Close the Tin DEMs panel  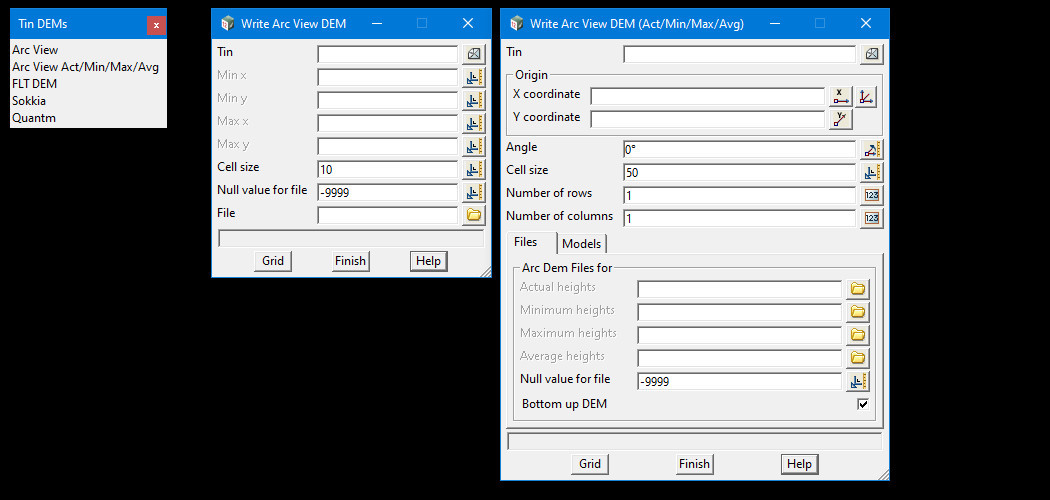pos(156,25)
